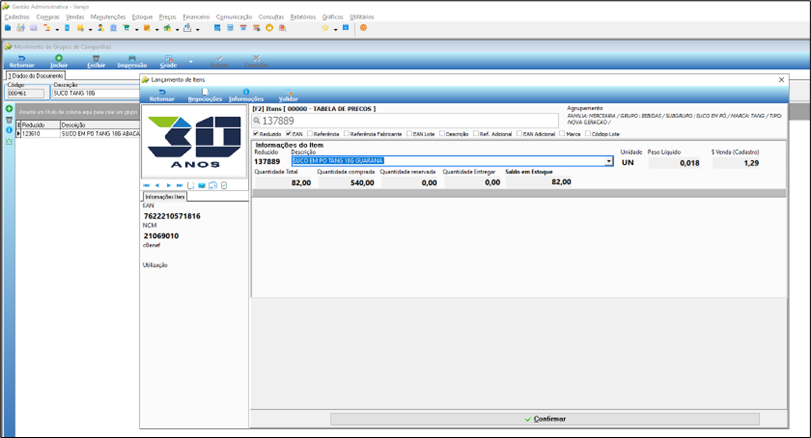Click the calculator icon in top toolbar
This screenshot has width=811, height=438.
click(230, 28)
